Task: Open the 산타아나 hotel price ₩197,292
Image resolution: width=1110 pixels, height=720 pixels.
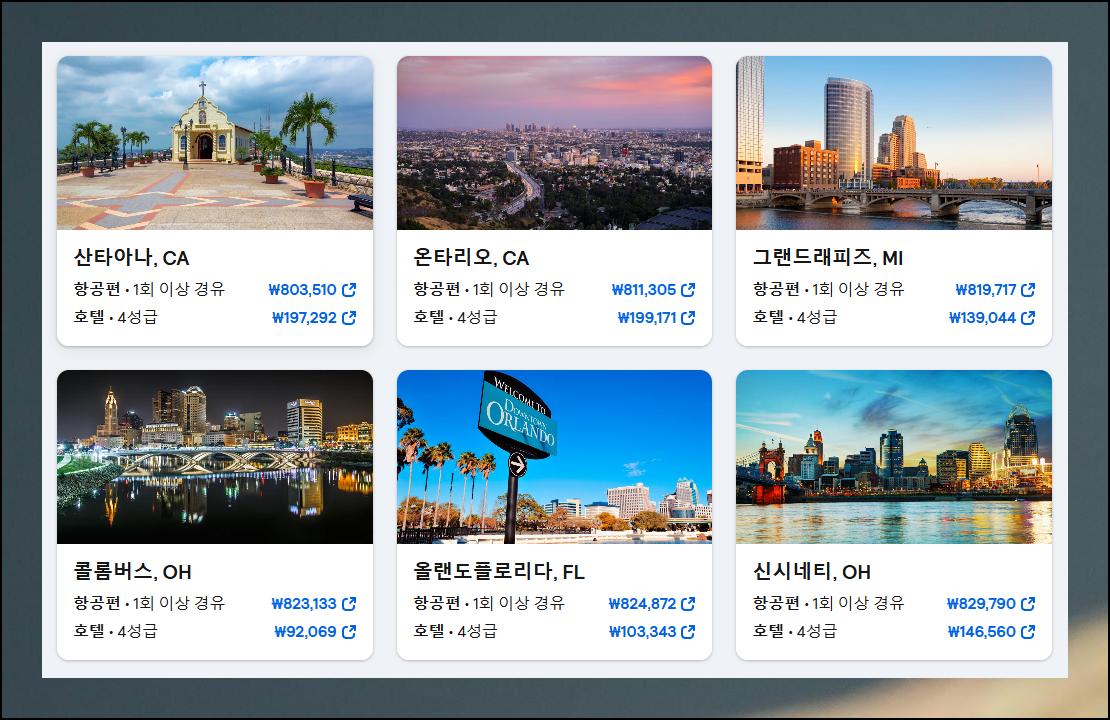Action: click(304, 318)
